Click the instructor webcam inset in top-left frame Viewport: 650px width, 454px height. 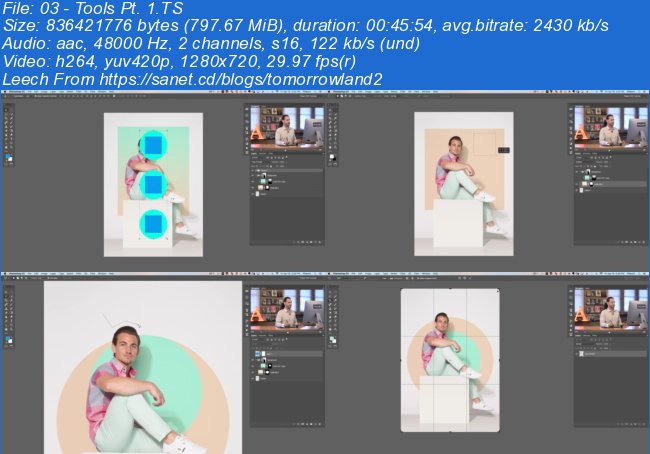(x=287, y=127)
